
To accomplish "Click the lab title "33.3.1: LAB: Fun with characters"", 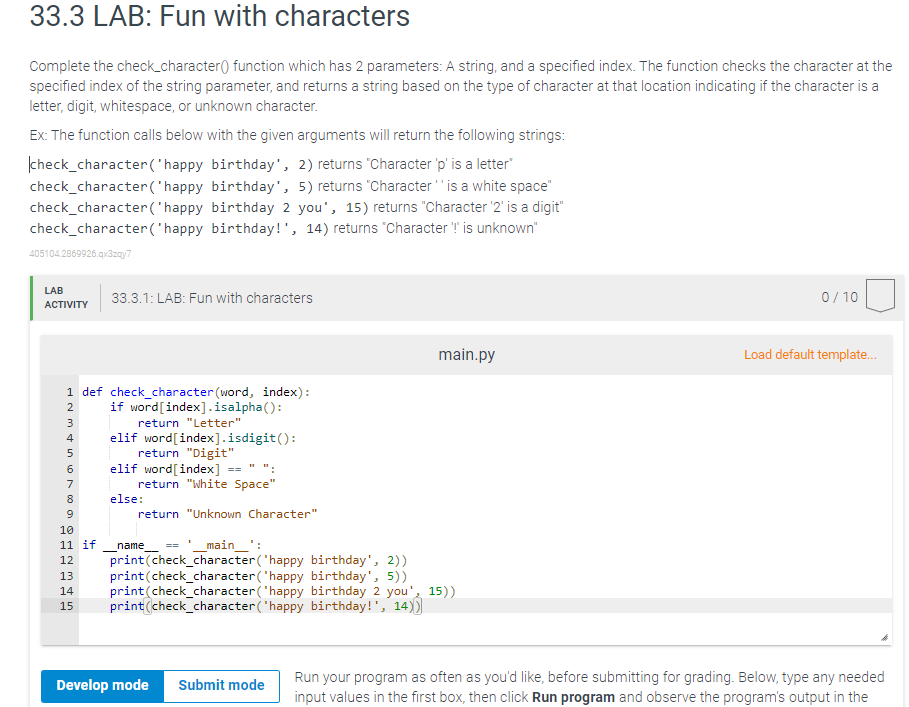I will point(212,297).
